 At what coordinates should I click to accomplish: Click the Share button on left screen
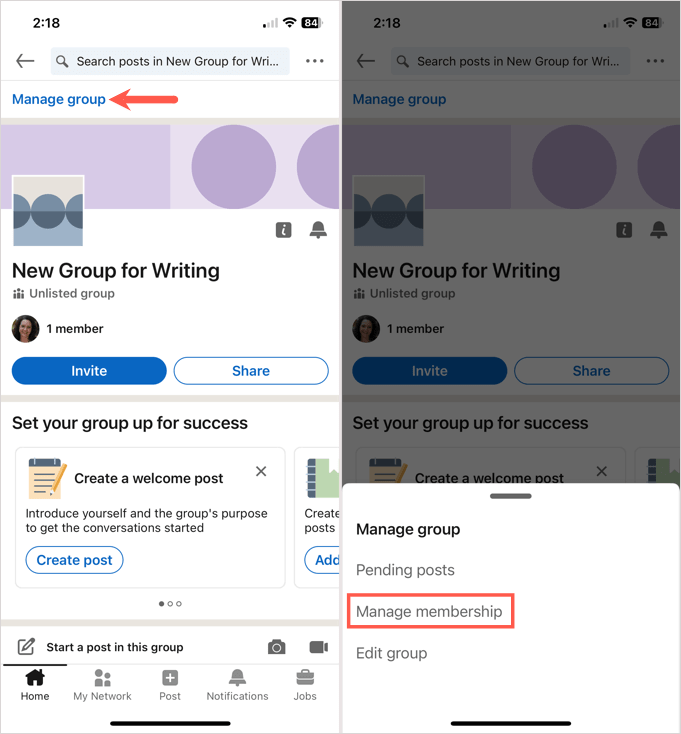tap(251, 371)
